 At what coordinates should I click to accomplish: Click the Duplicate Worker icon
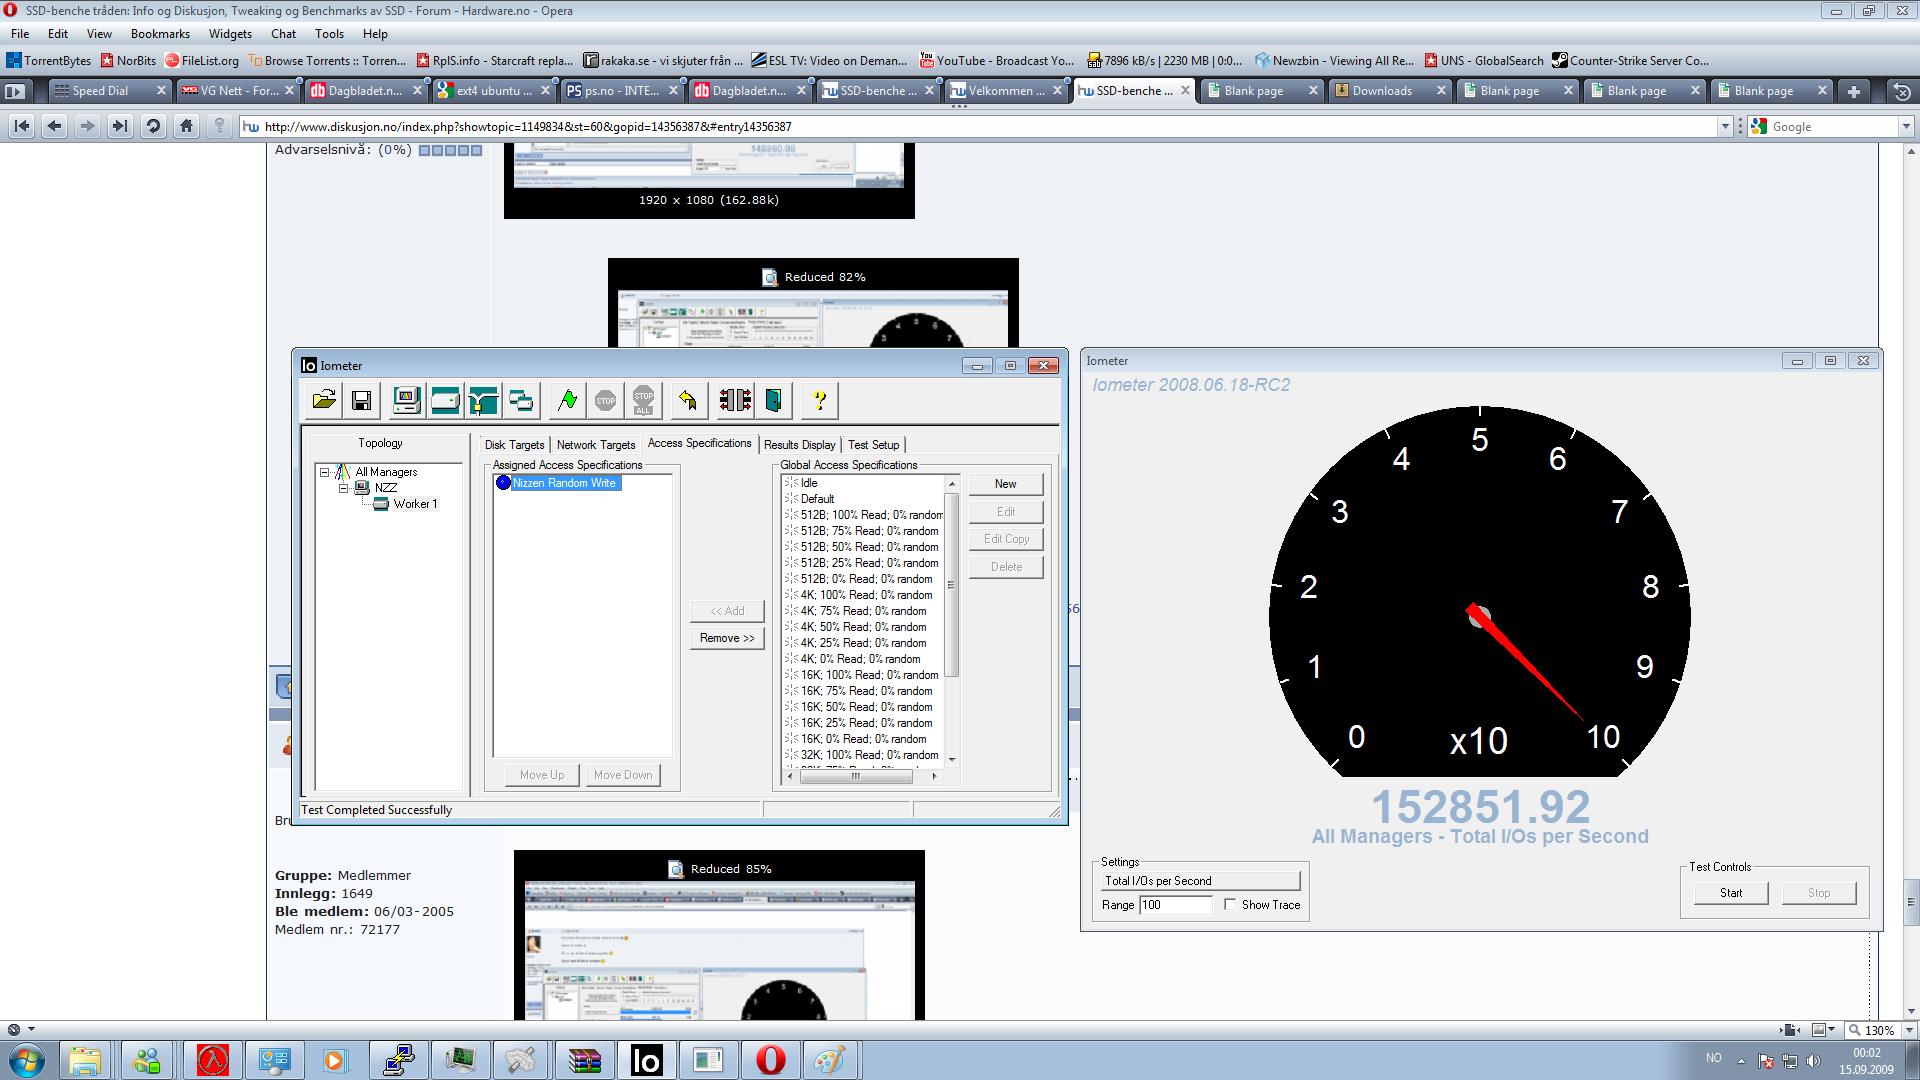pos(521,401)
